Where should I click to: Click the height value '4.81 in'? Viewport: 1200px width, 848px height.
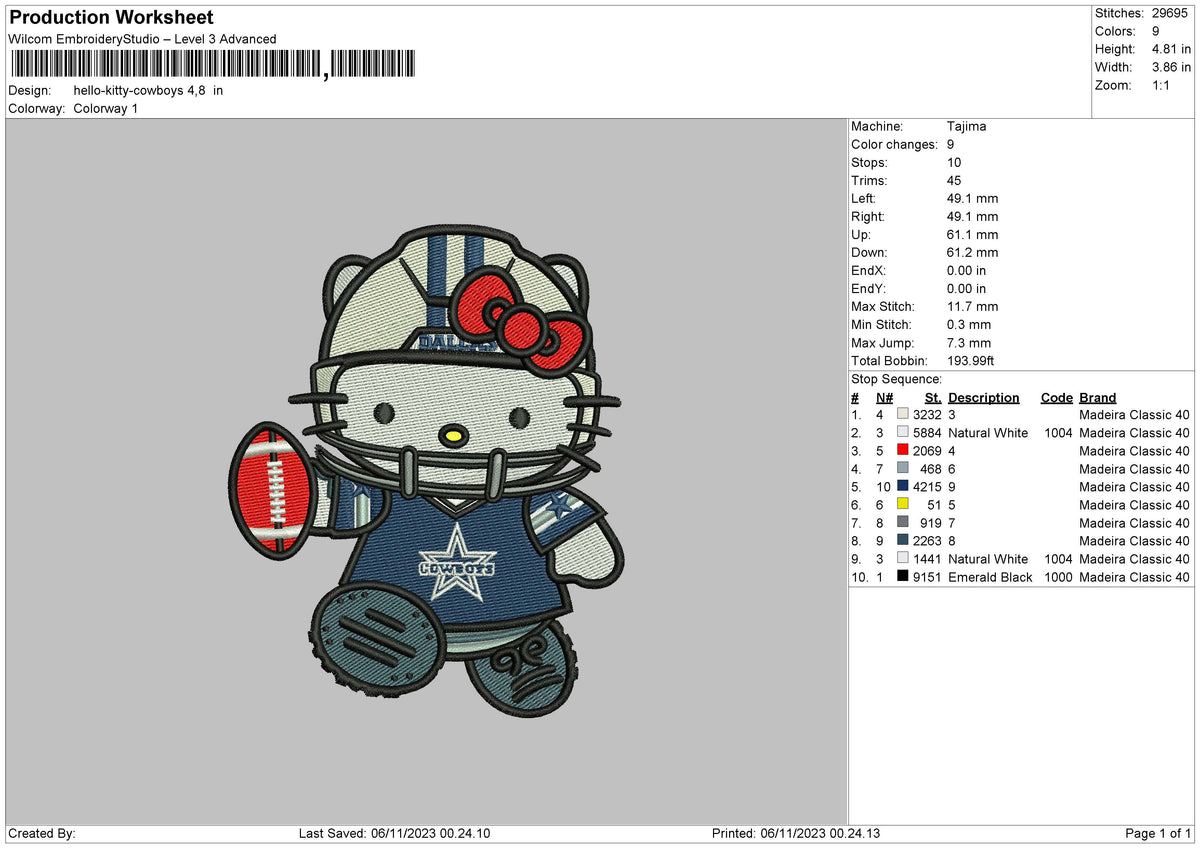pyautogui.click(x=1172, y=49)
